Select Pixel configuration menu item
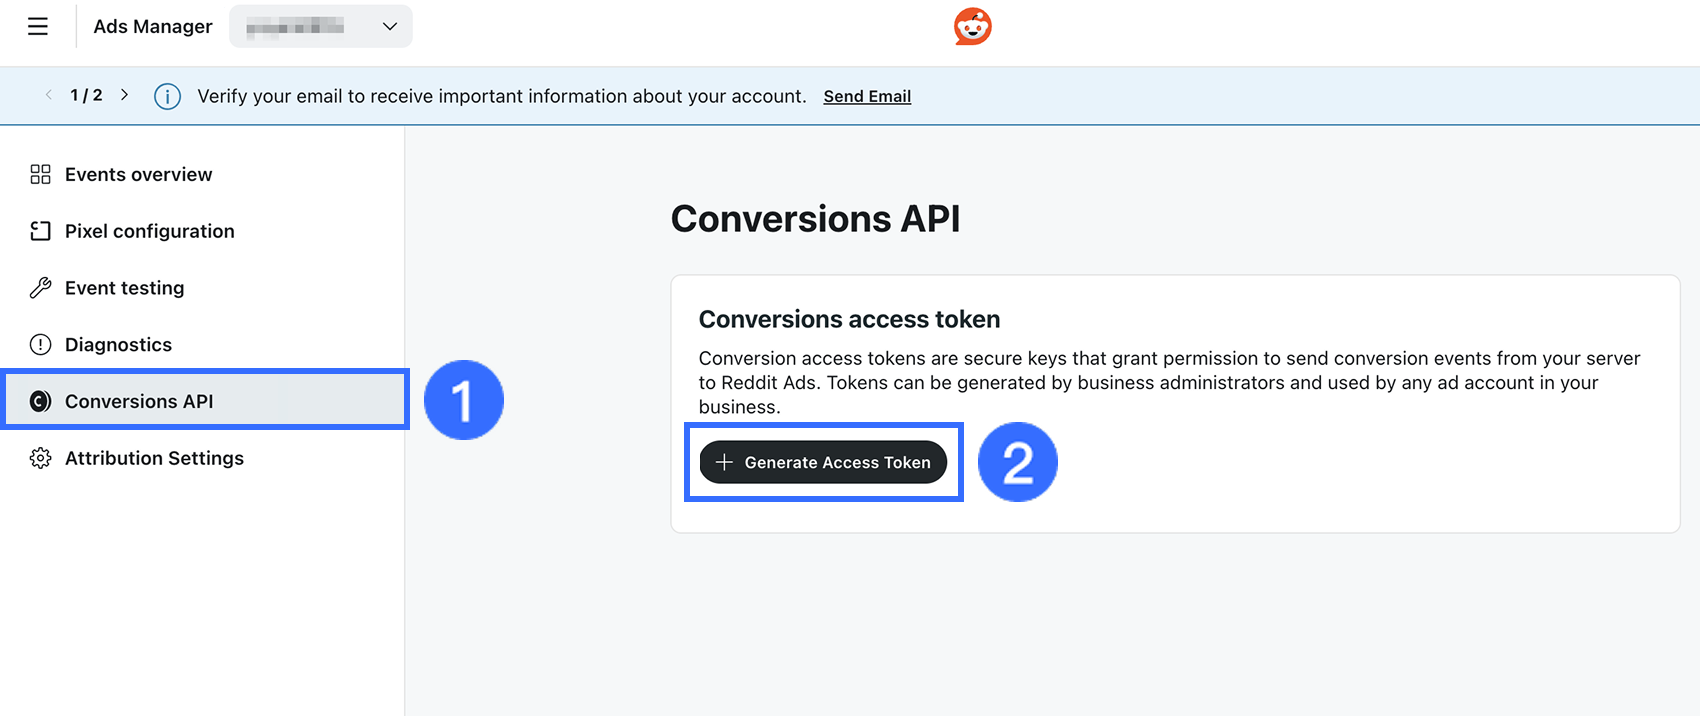The image size is (1700, 716). coord(149,231)
